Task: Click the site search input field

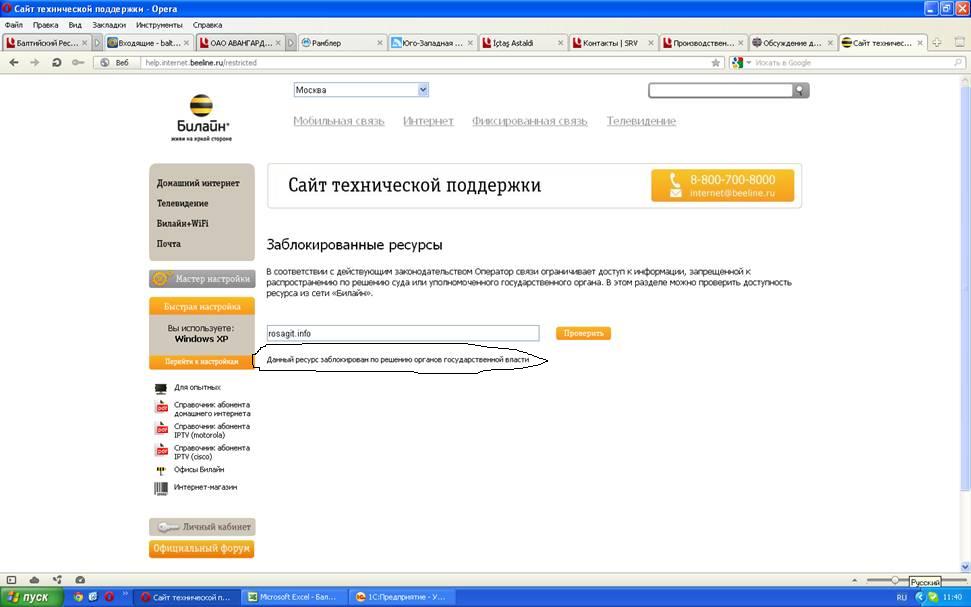Action: [x=721, y=90]
